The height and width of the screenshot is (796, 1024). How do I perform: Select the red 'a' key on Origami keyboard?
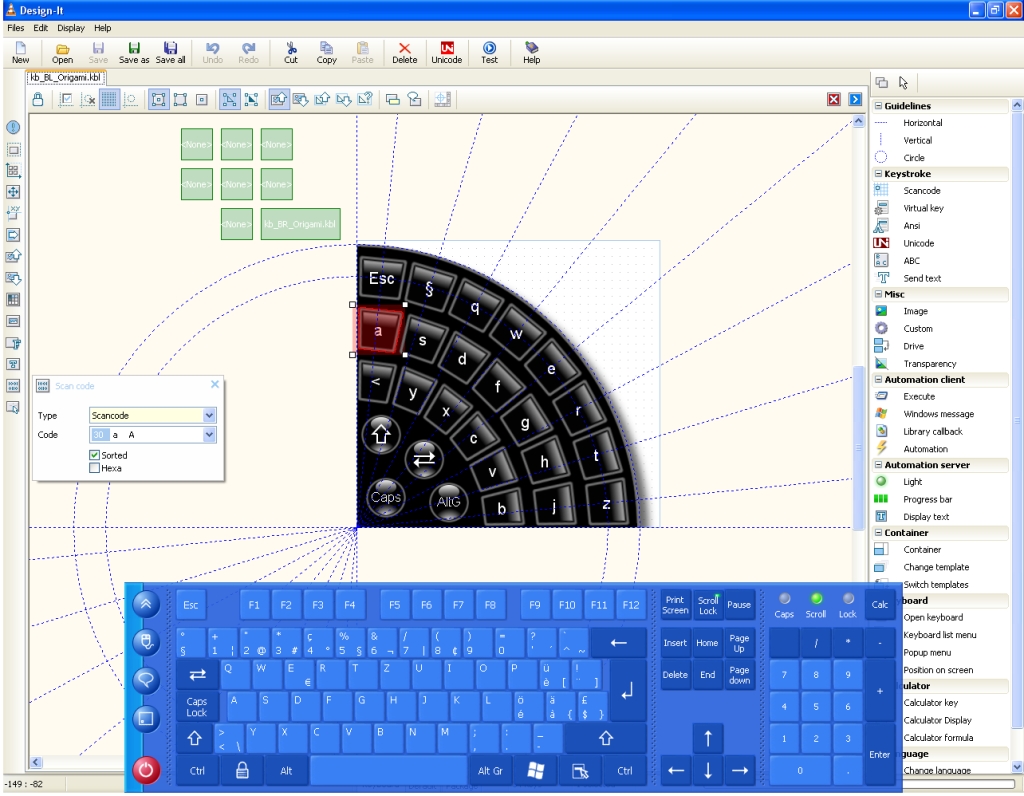click(379, 330)
